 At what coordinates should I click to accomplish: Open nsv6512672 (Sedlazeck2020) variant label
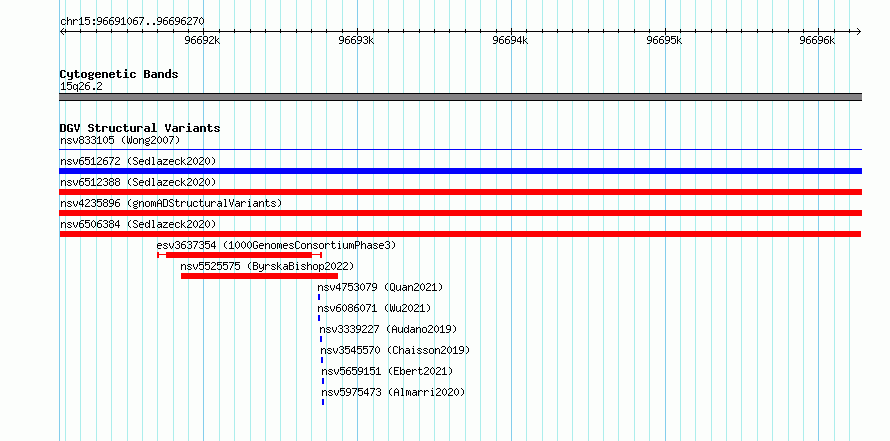point(138,161)
